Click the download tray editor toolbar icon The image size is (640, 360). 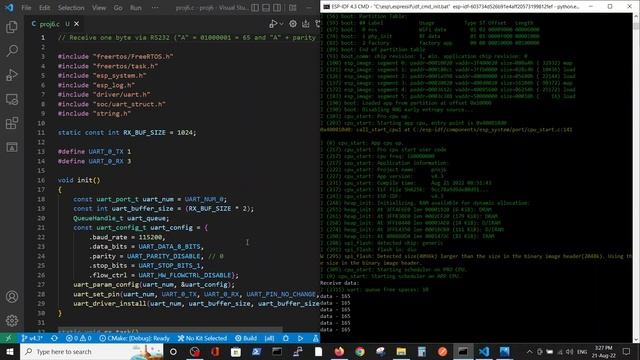[305, 24]
